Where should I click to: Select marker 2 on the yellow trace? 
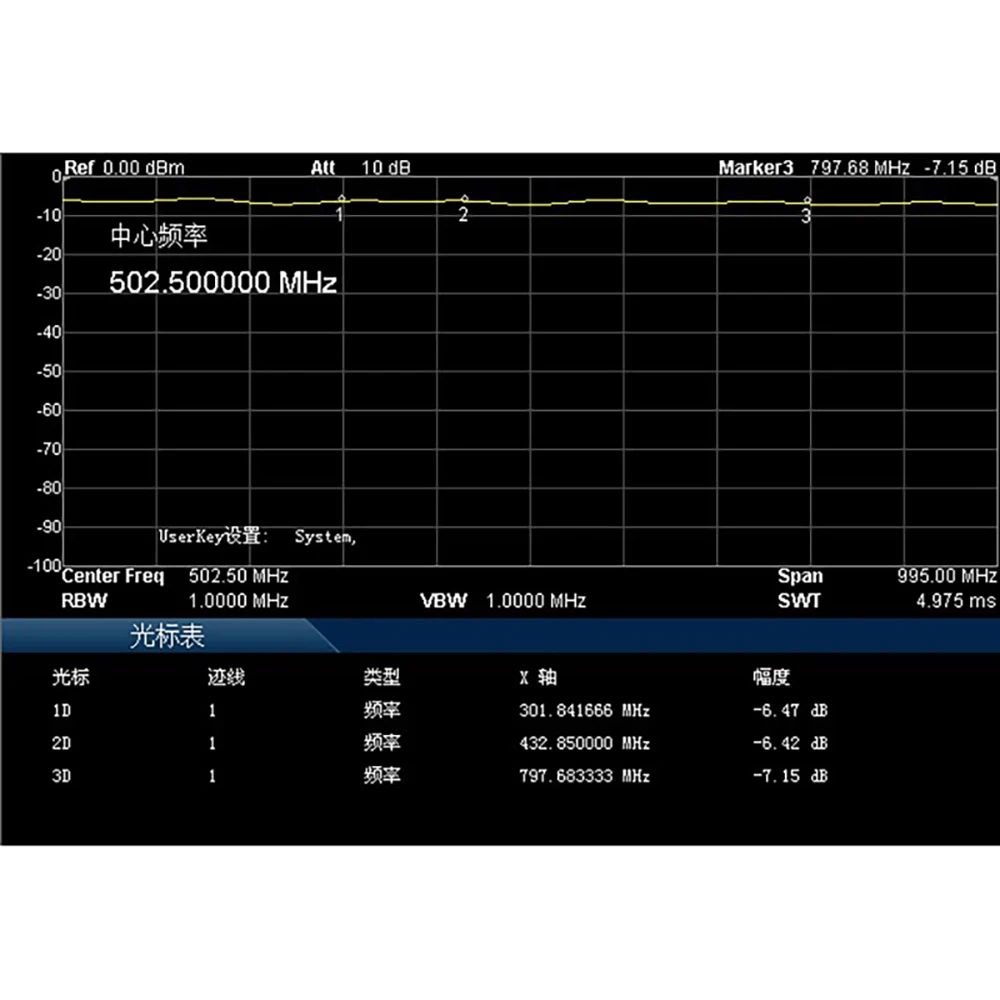click(x=464, y=199)
